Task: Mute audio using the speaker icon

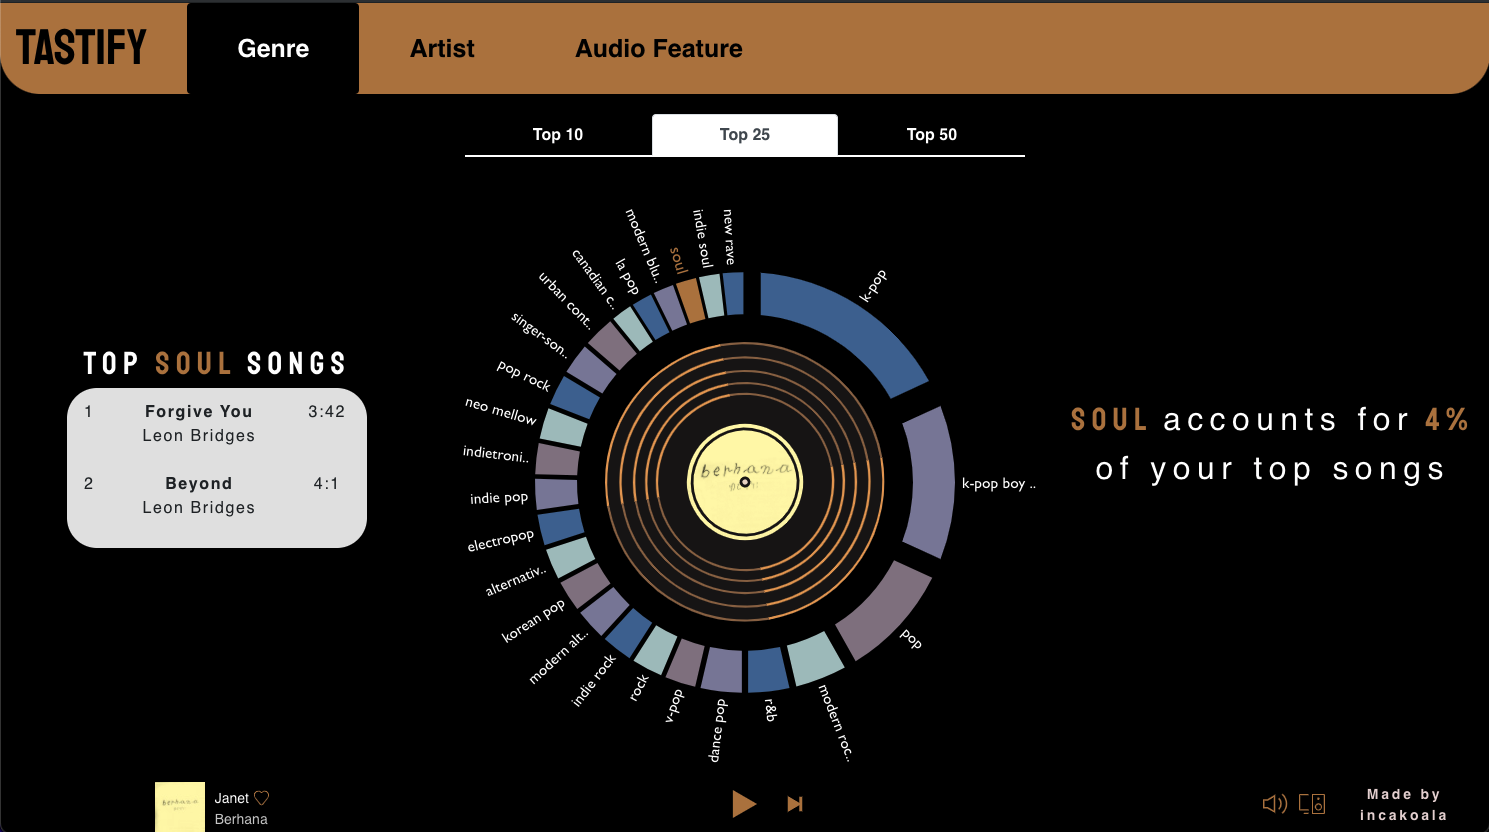Action: pos(1275,803)
